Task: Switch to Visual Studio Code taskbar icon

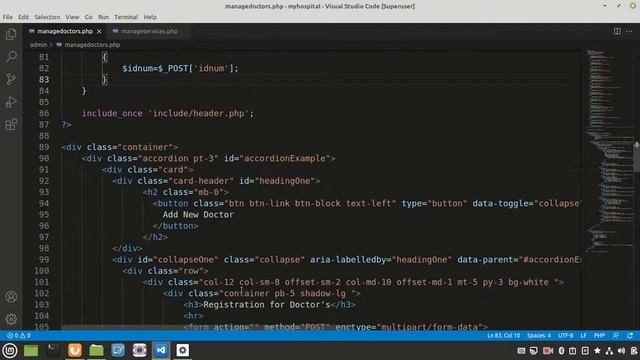Action: [x=161, y=350]
